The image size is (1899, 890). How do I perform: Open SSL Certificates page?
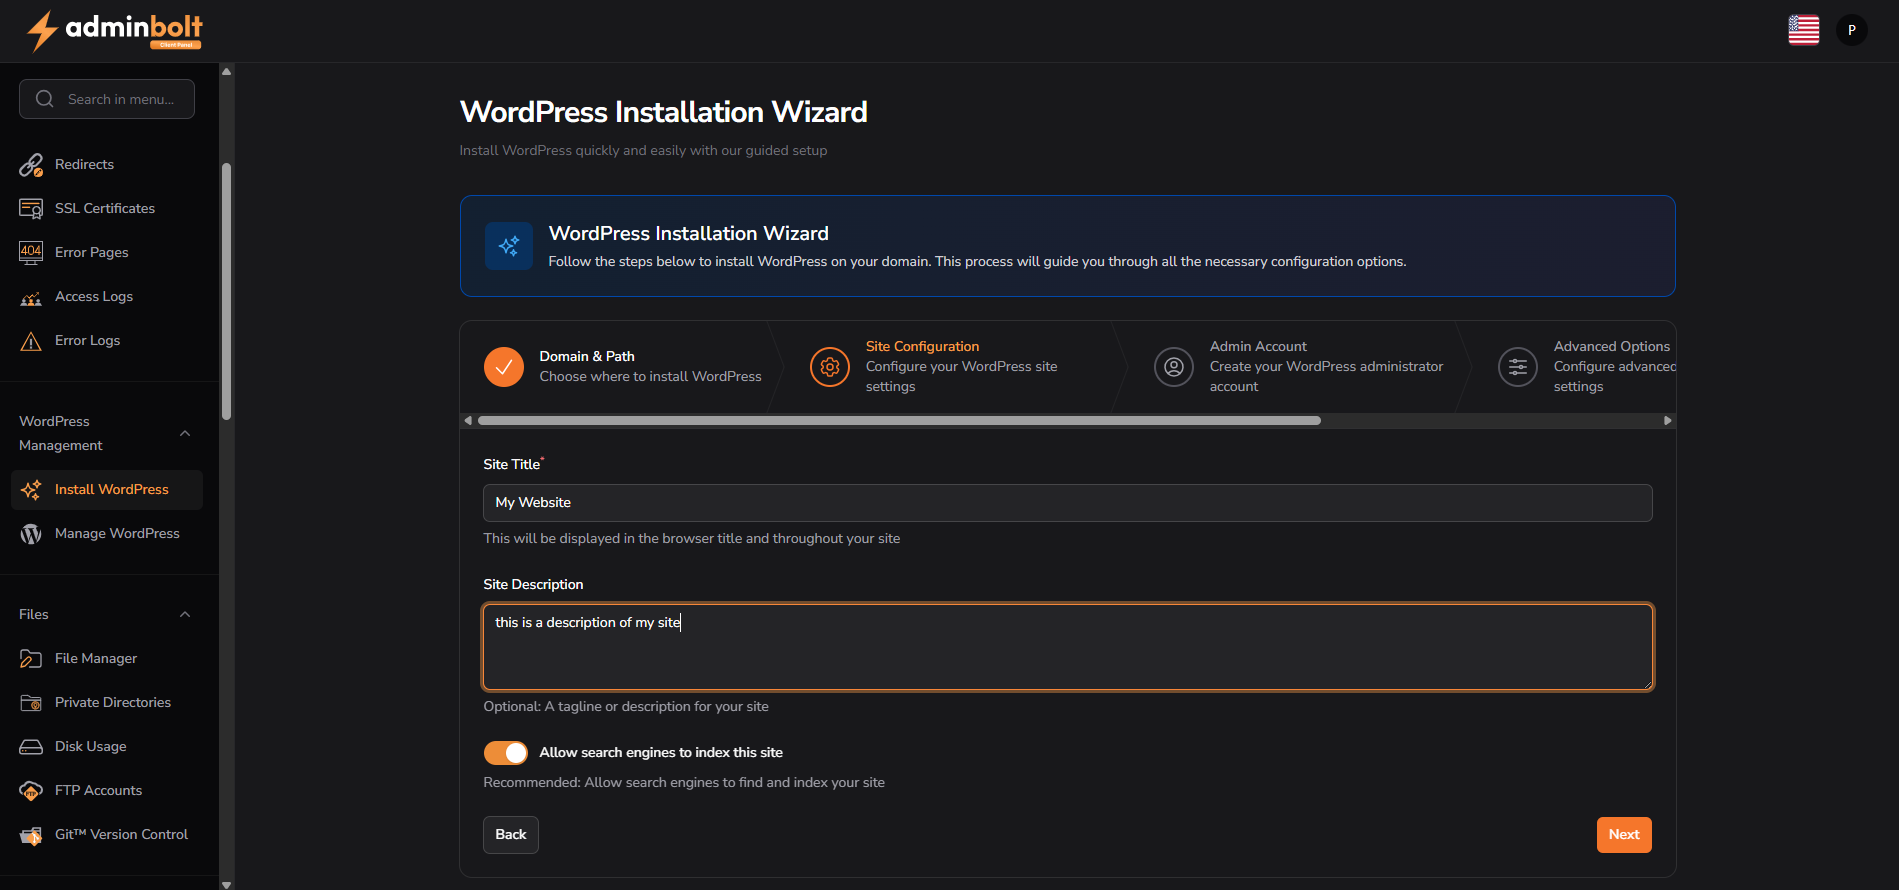point(107,208)
